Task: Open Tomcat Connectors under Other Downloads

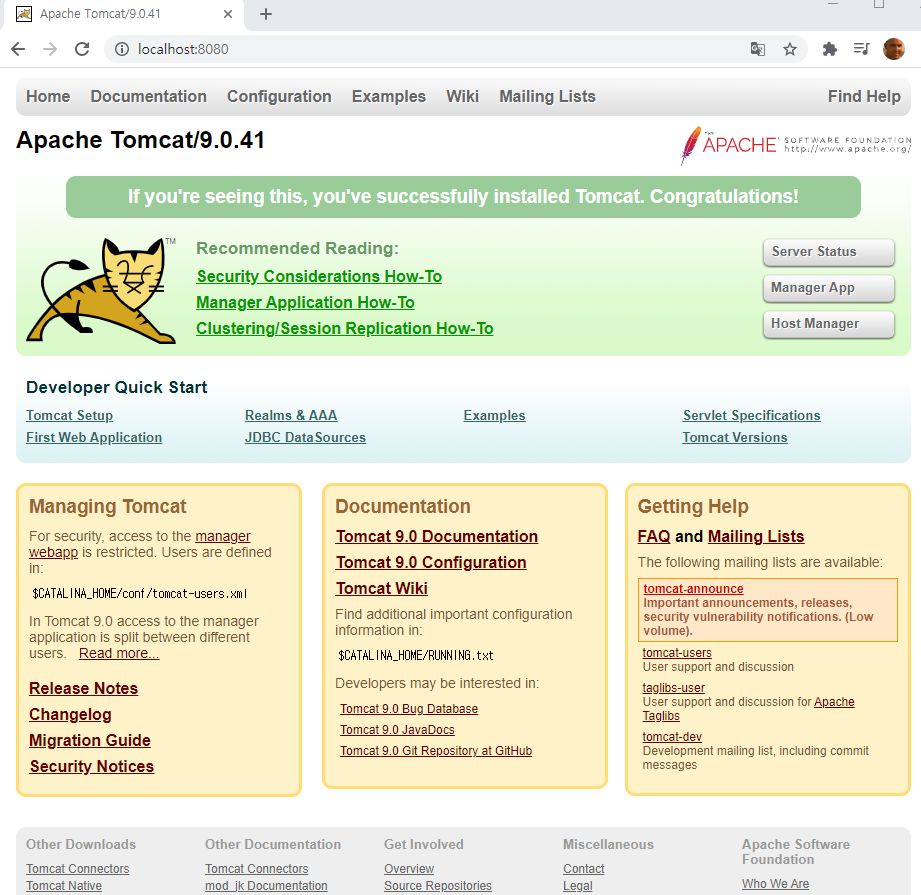Action: pos(78,869)
